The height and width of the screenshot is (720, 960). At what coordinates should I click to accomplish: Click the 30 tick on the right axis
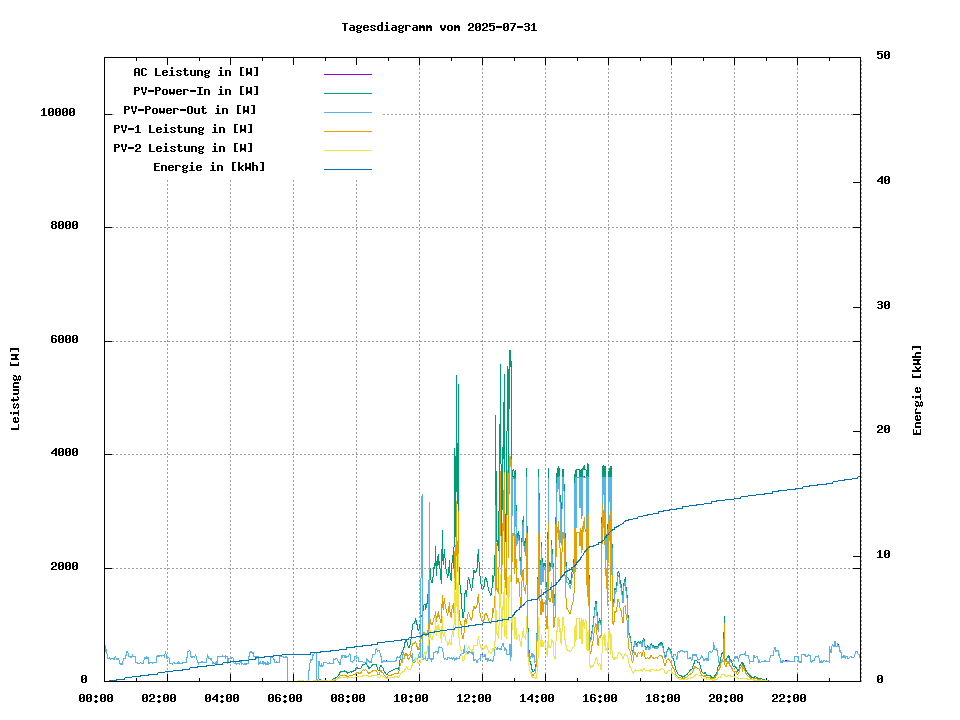click(883, 306)
